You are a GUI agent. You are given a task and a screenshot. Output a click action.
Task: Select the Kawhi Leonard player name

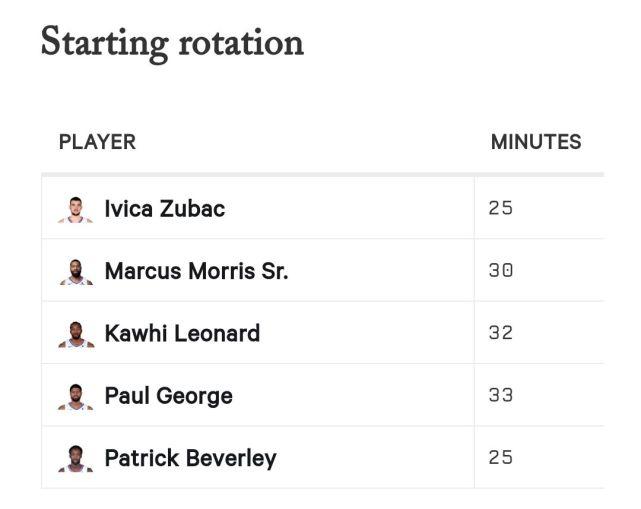[x=182, y=334]
